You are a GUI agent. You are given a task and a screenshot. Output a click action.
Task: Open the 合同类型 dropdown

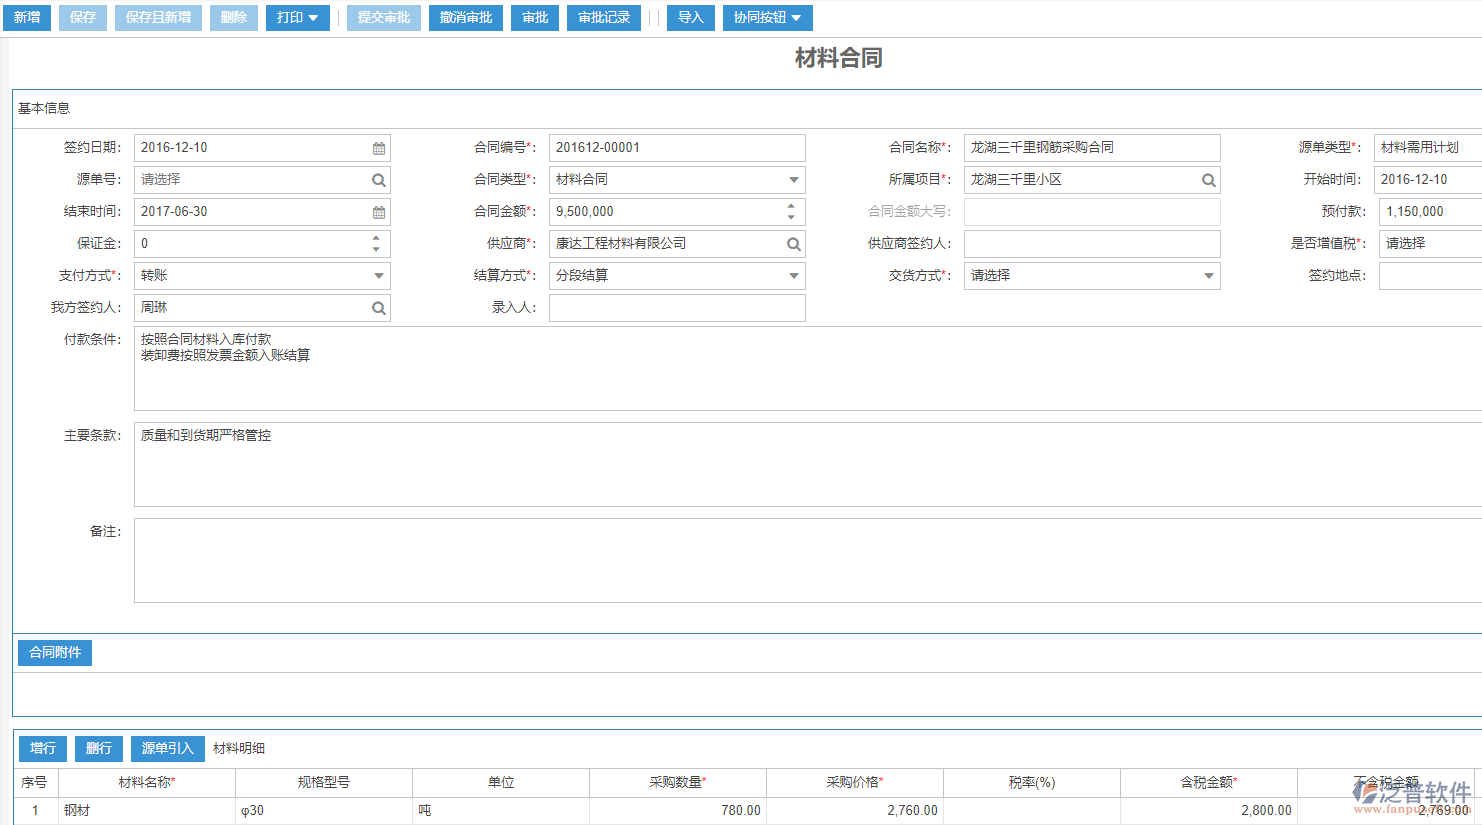794,179
